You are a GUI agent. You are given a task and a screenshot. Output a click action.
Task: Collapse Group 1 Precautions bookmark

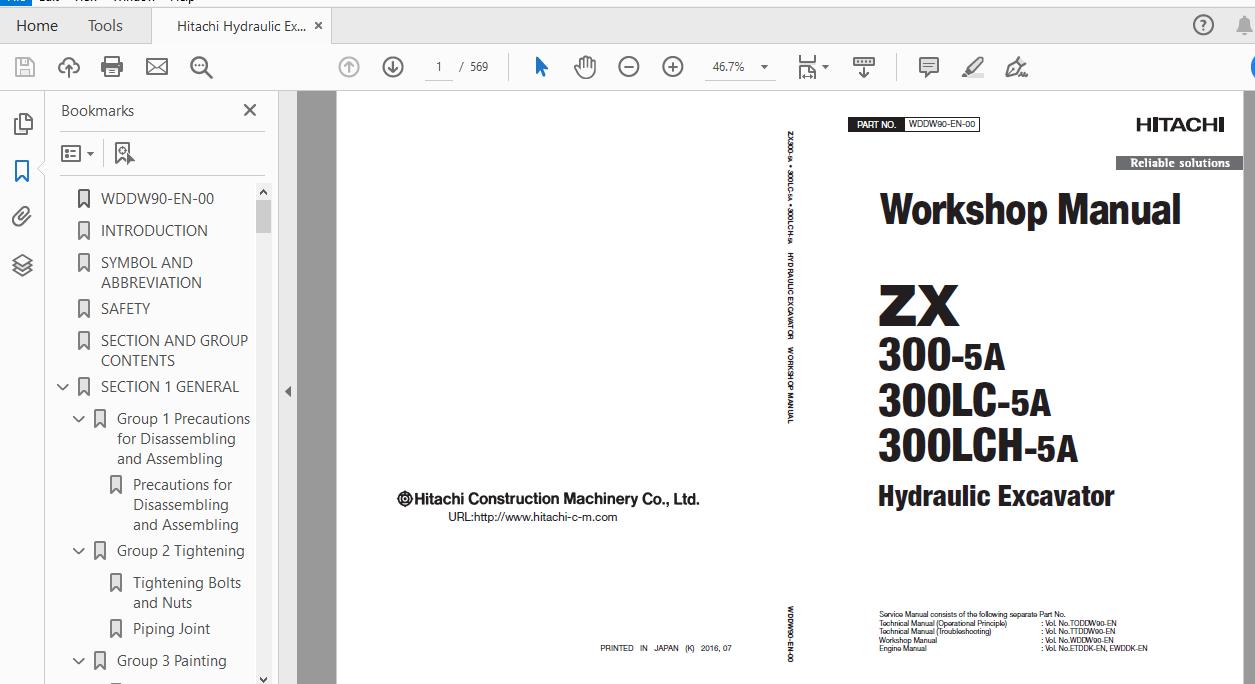click(x=79, y=419)
